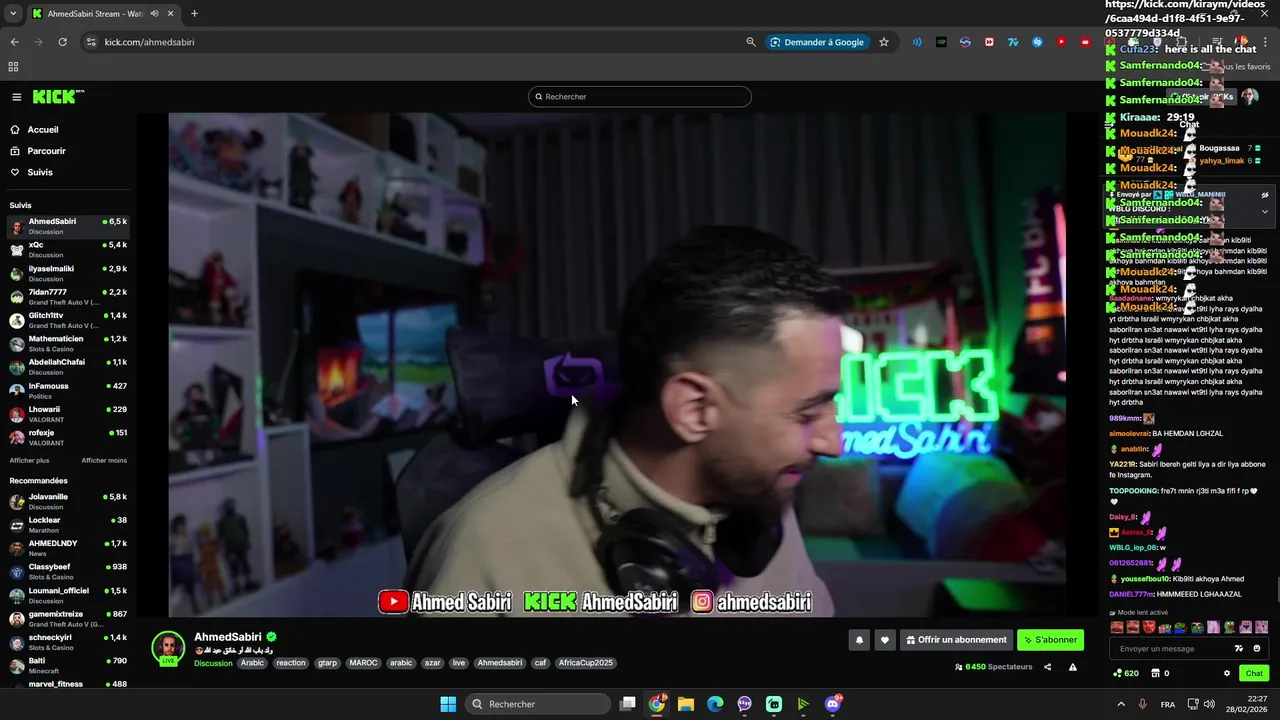Open AbdellahChafai channel in sidebar
Image resolution: width=1280 pixels, height=720 pixels.
tap(68, 367)
